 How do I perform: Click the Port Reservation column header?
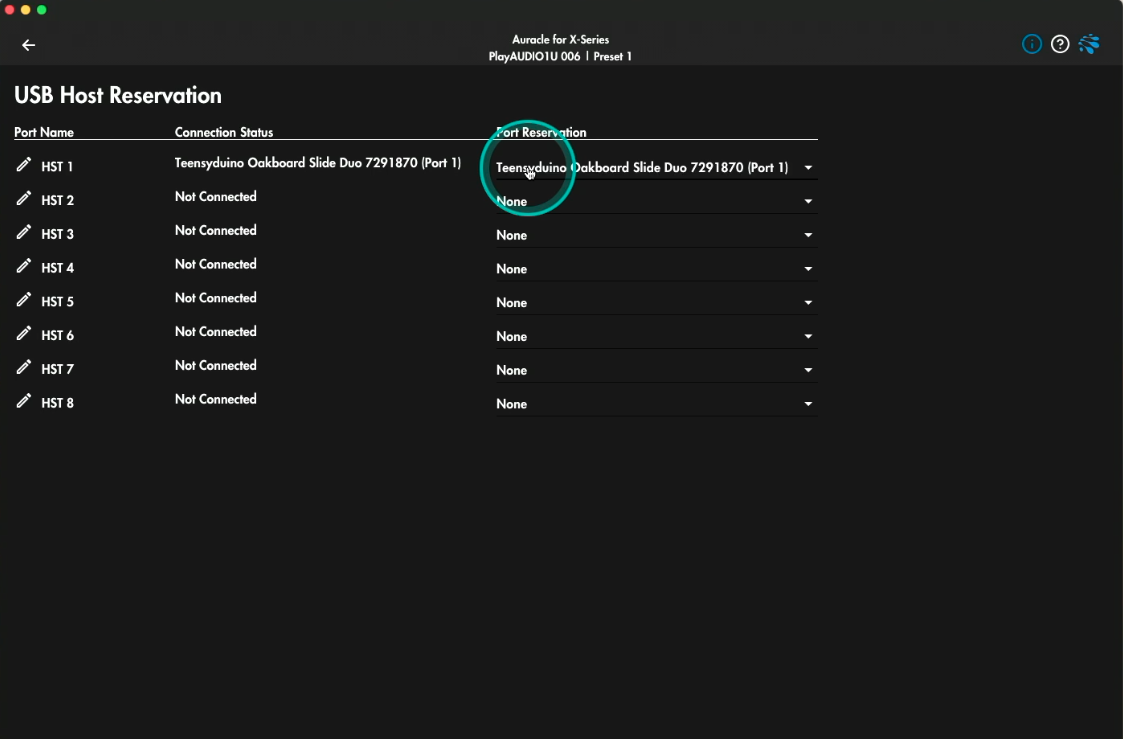pos(541,132)
